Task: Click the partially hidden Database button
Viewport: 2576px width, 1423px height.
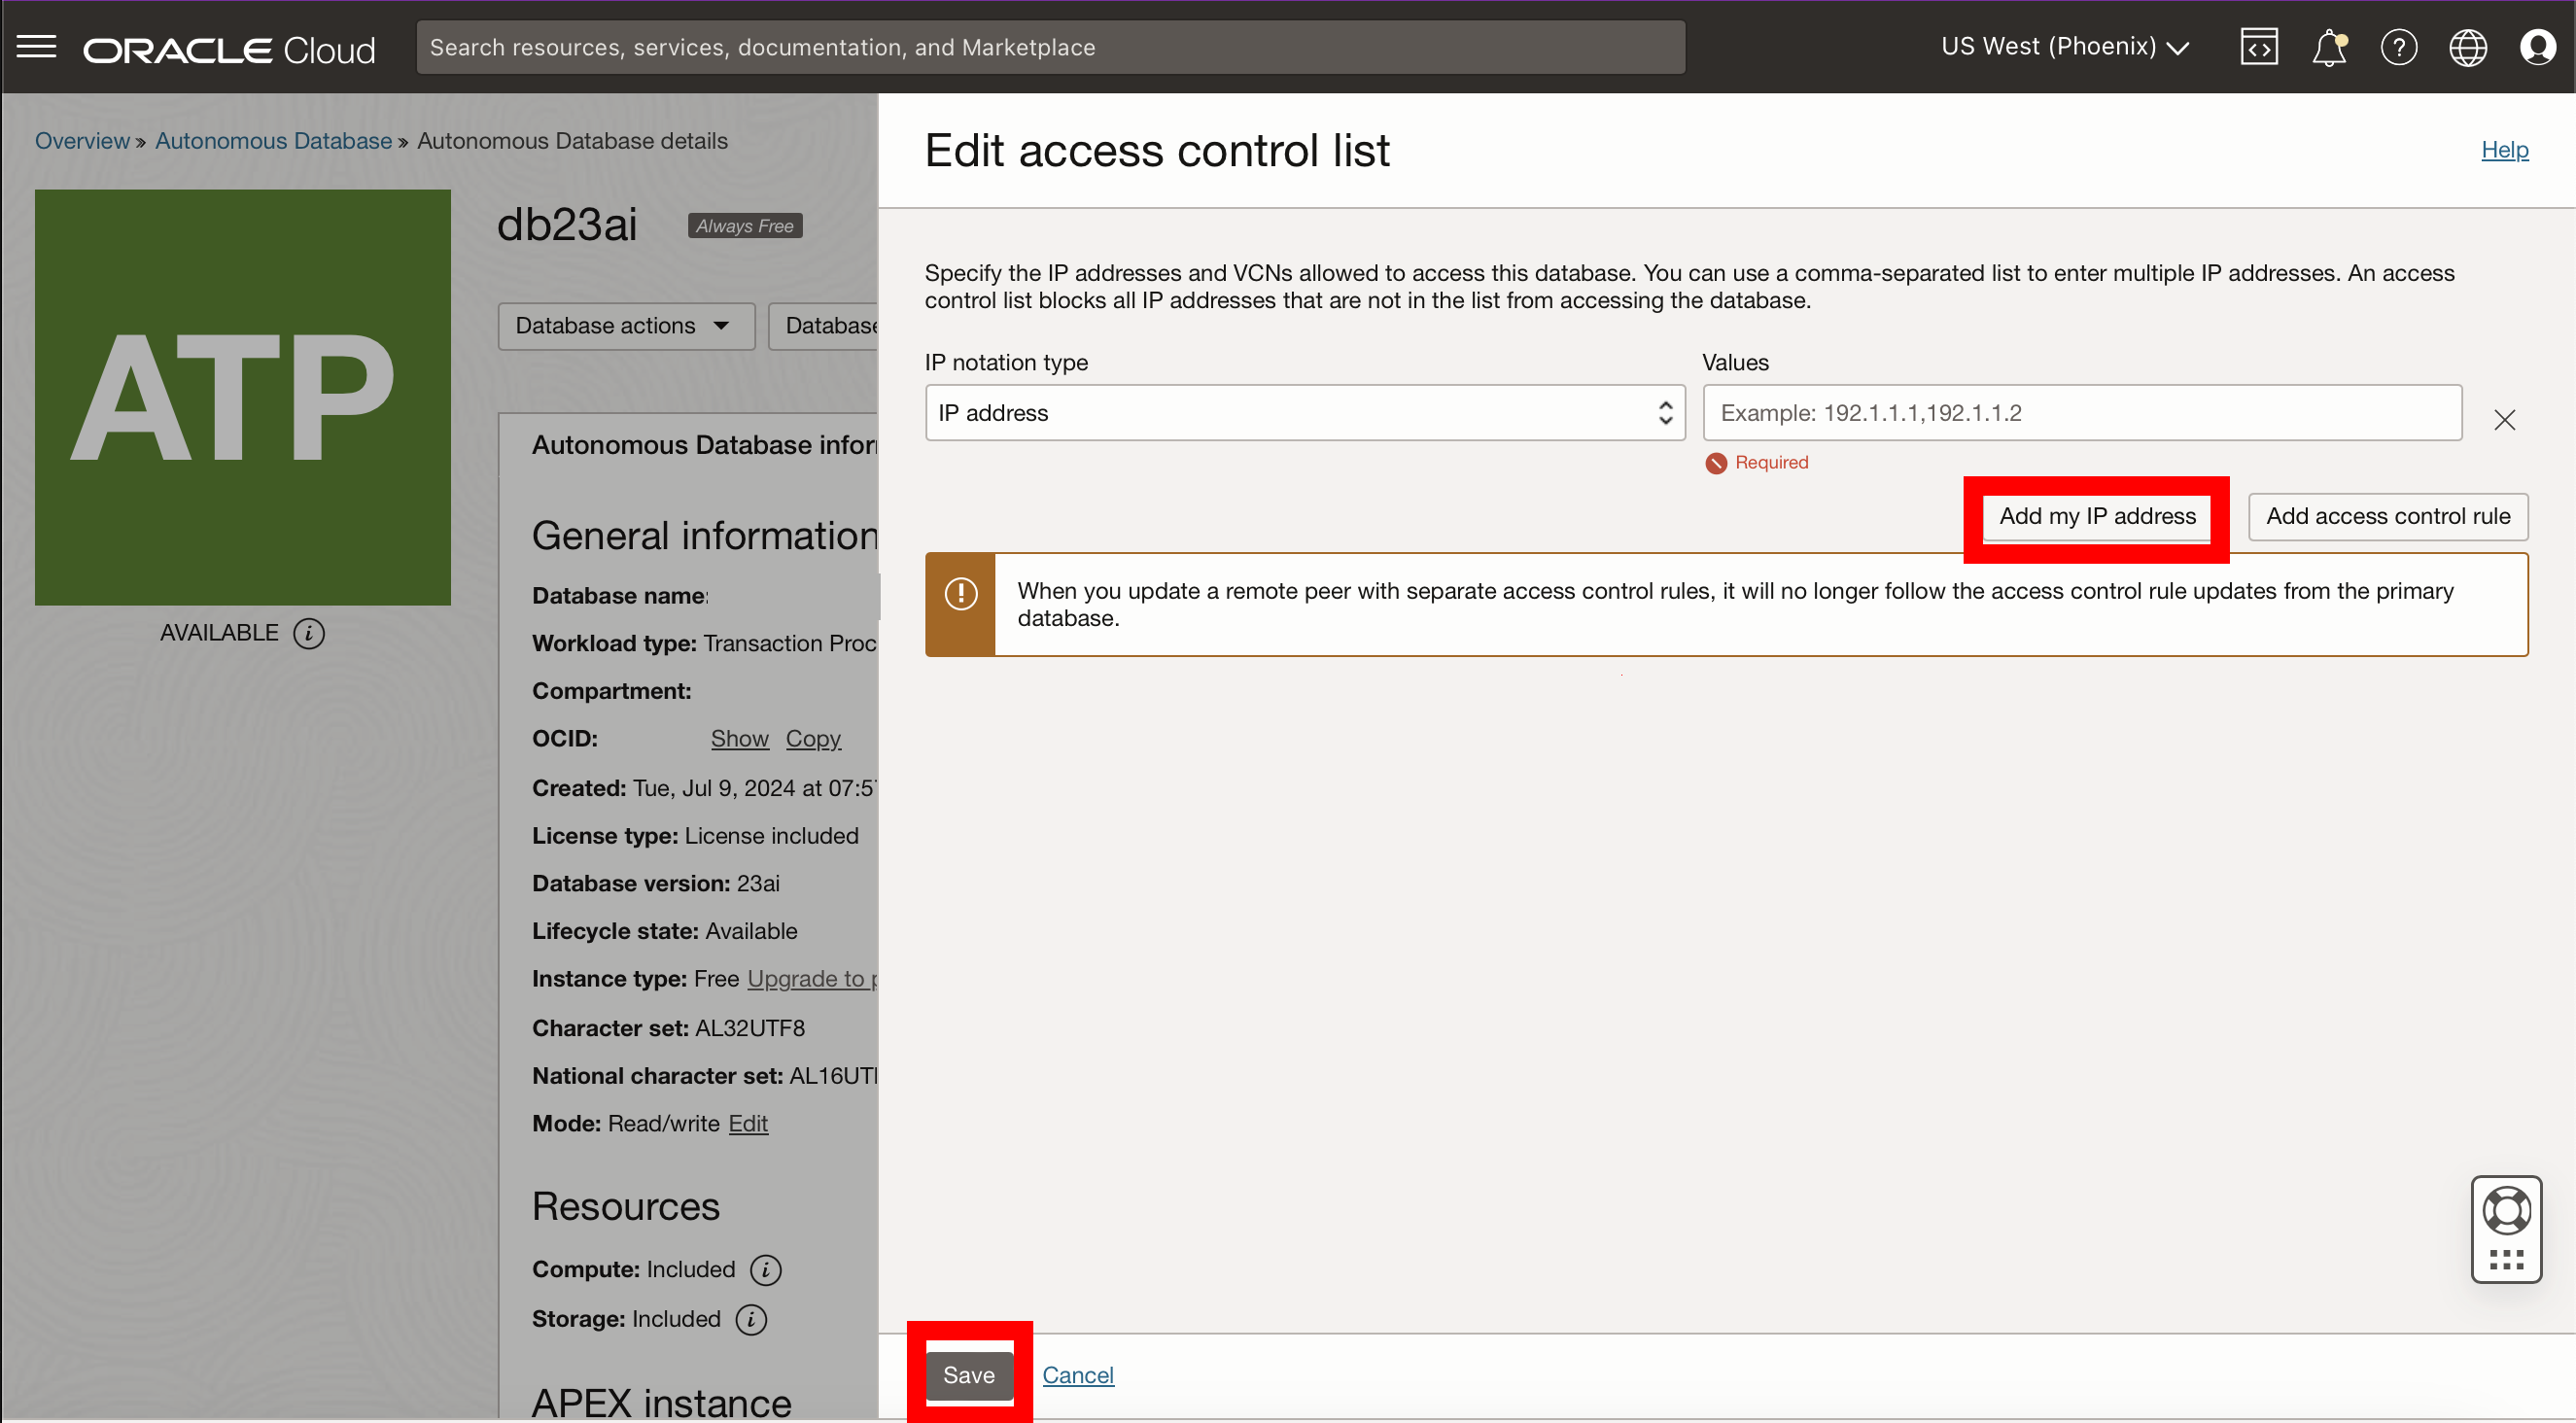Action: [825, 326]
